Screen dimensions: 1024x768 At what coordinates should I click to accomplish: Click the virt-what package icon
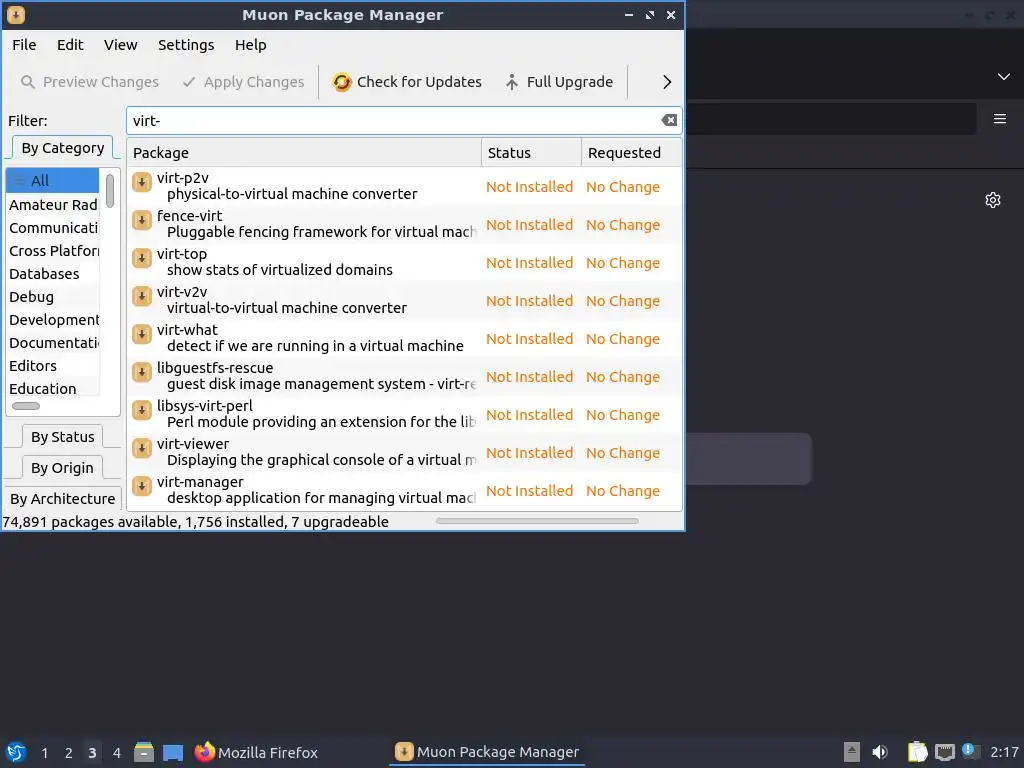142,334
